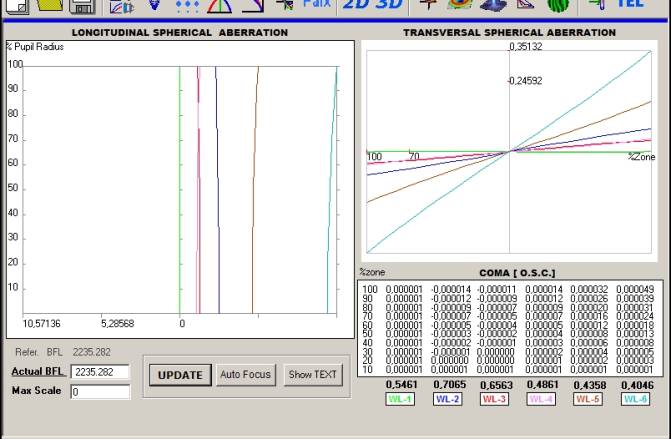Click the purple curve corner toolbar icon

point(252,6)
